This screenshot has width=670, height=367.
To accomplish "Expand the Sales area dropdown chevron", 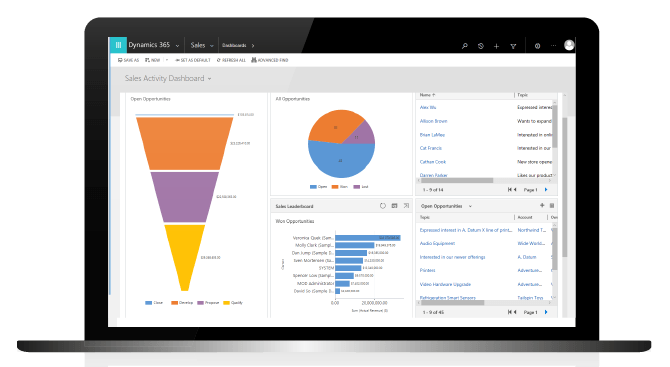I will 212,46.
